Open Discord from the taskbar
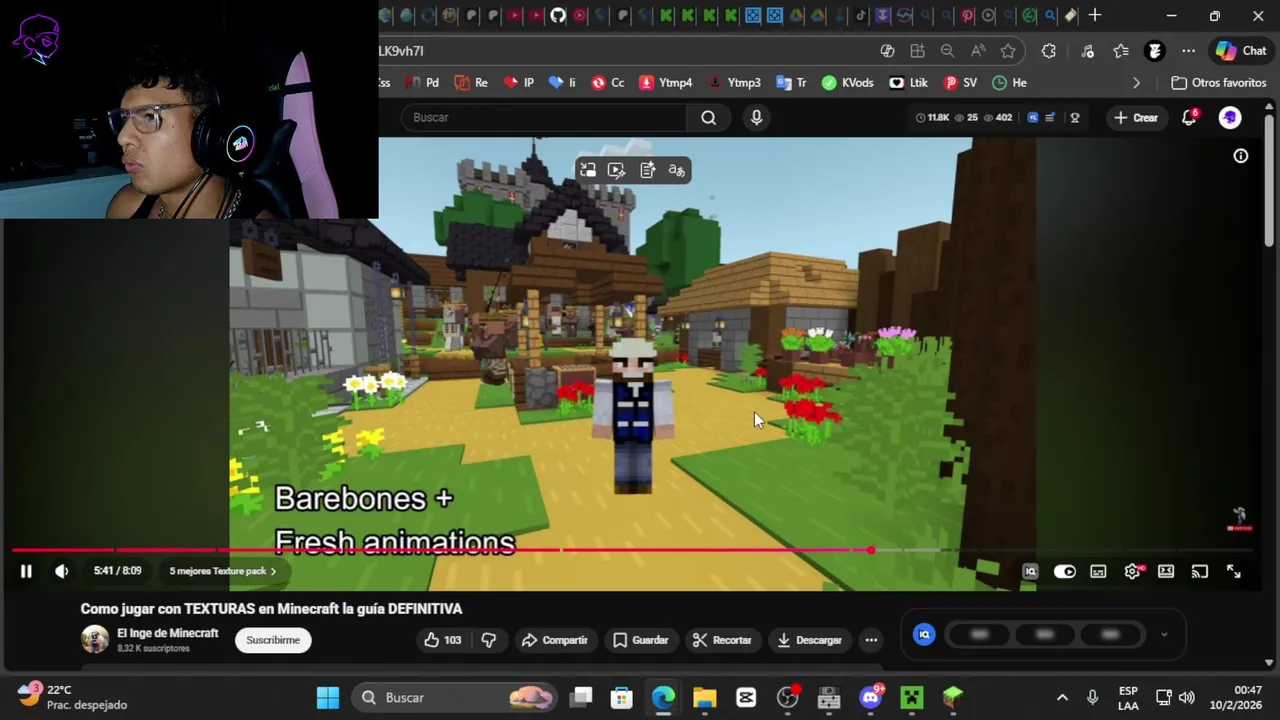The image size is (1280, 720). pos(871,698)
